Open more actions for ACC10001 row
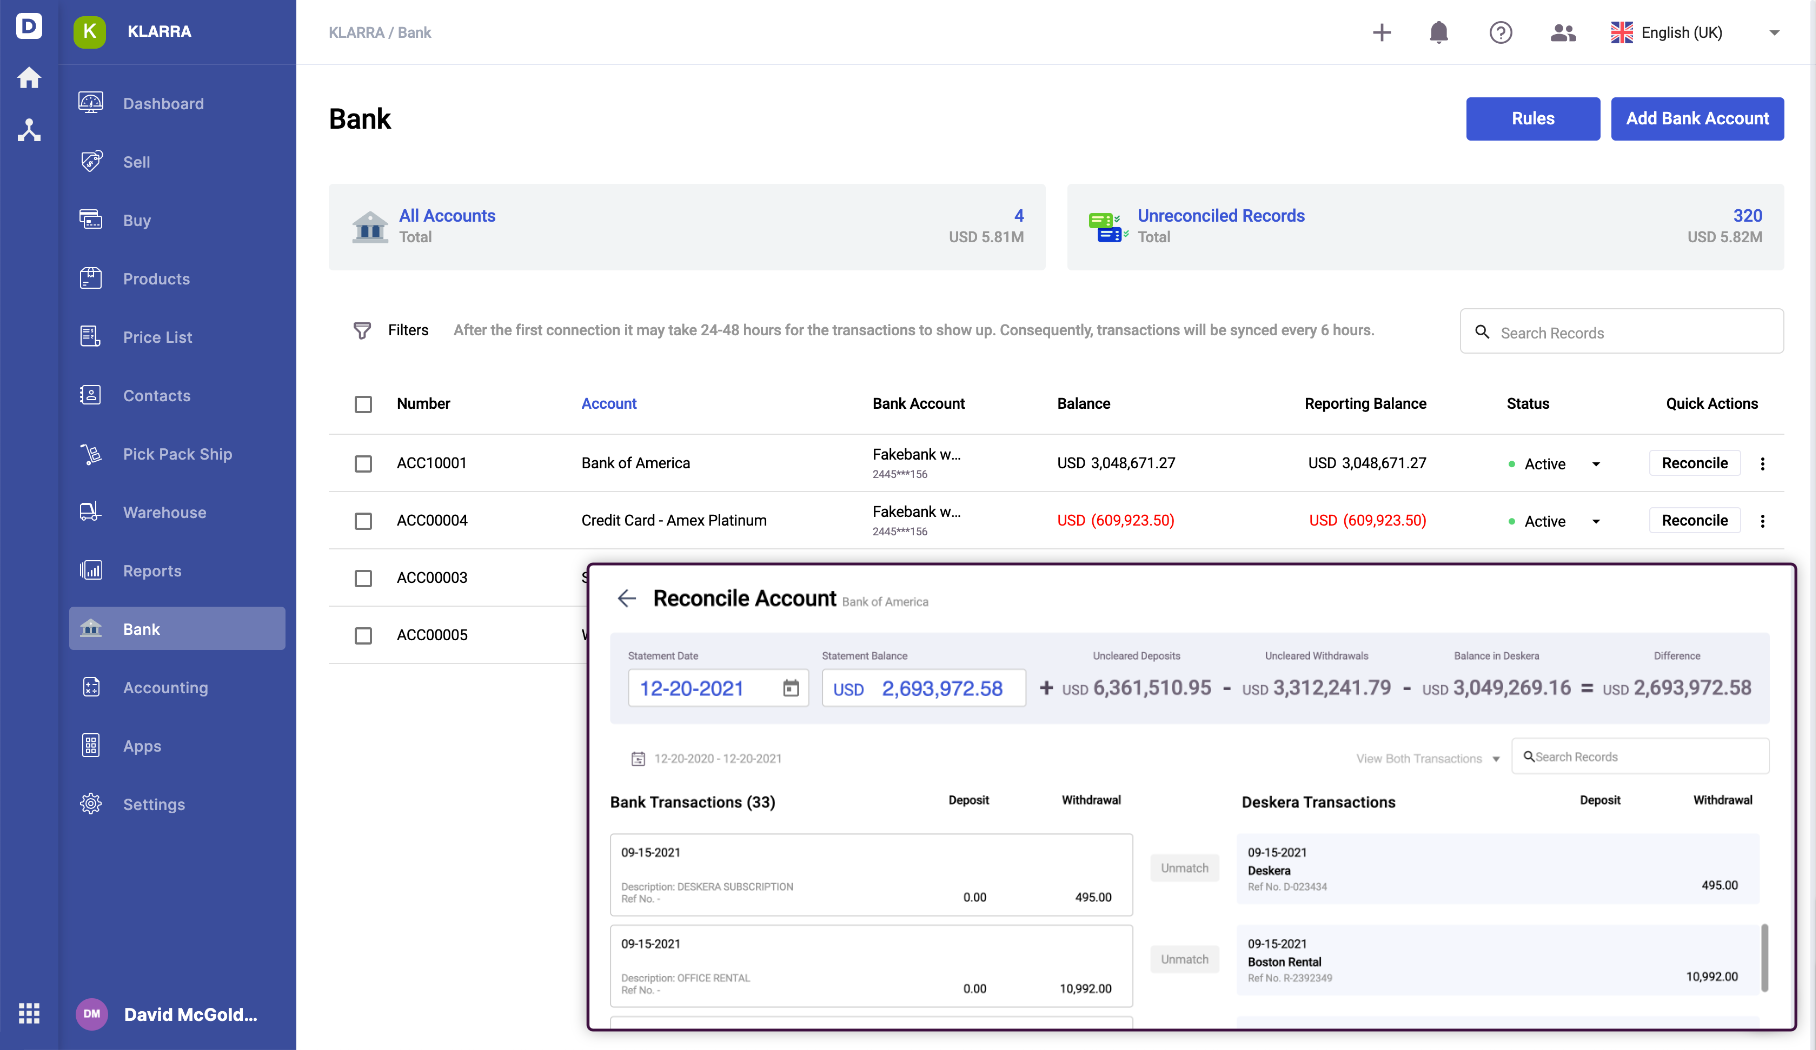Viewport: 1816px width, 1050px height. tap(1763, 463)
